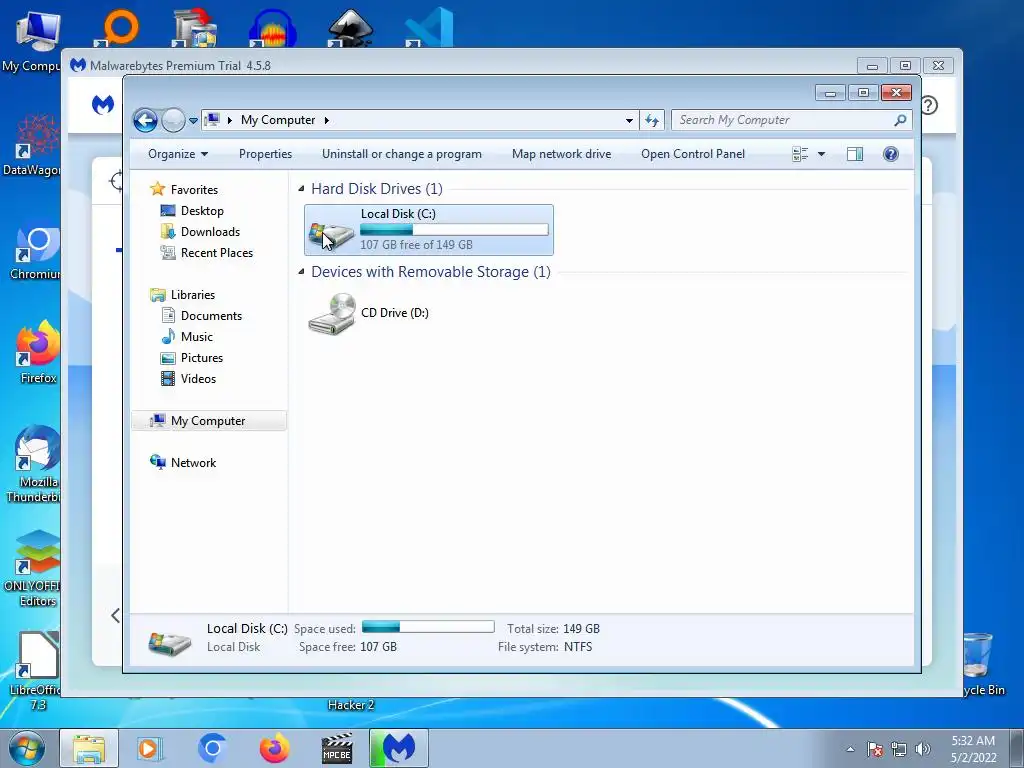Collapse the Hard Disk Drives group

coord(301,189)
